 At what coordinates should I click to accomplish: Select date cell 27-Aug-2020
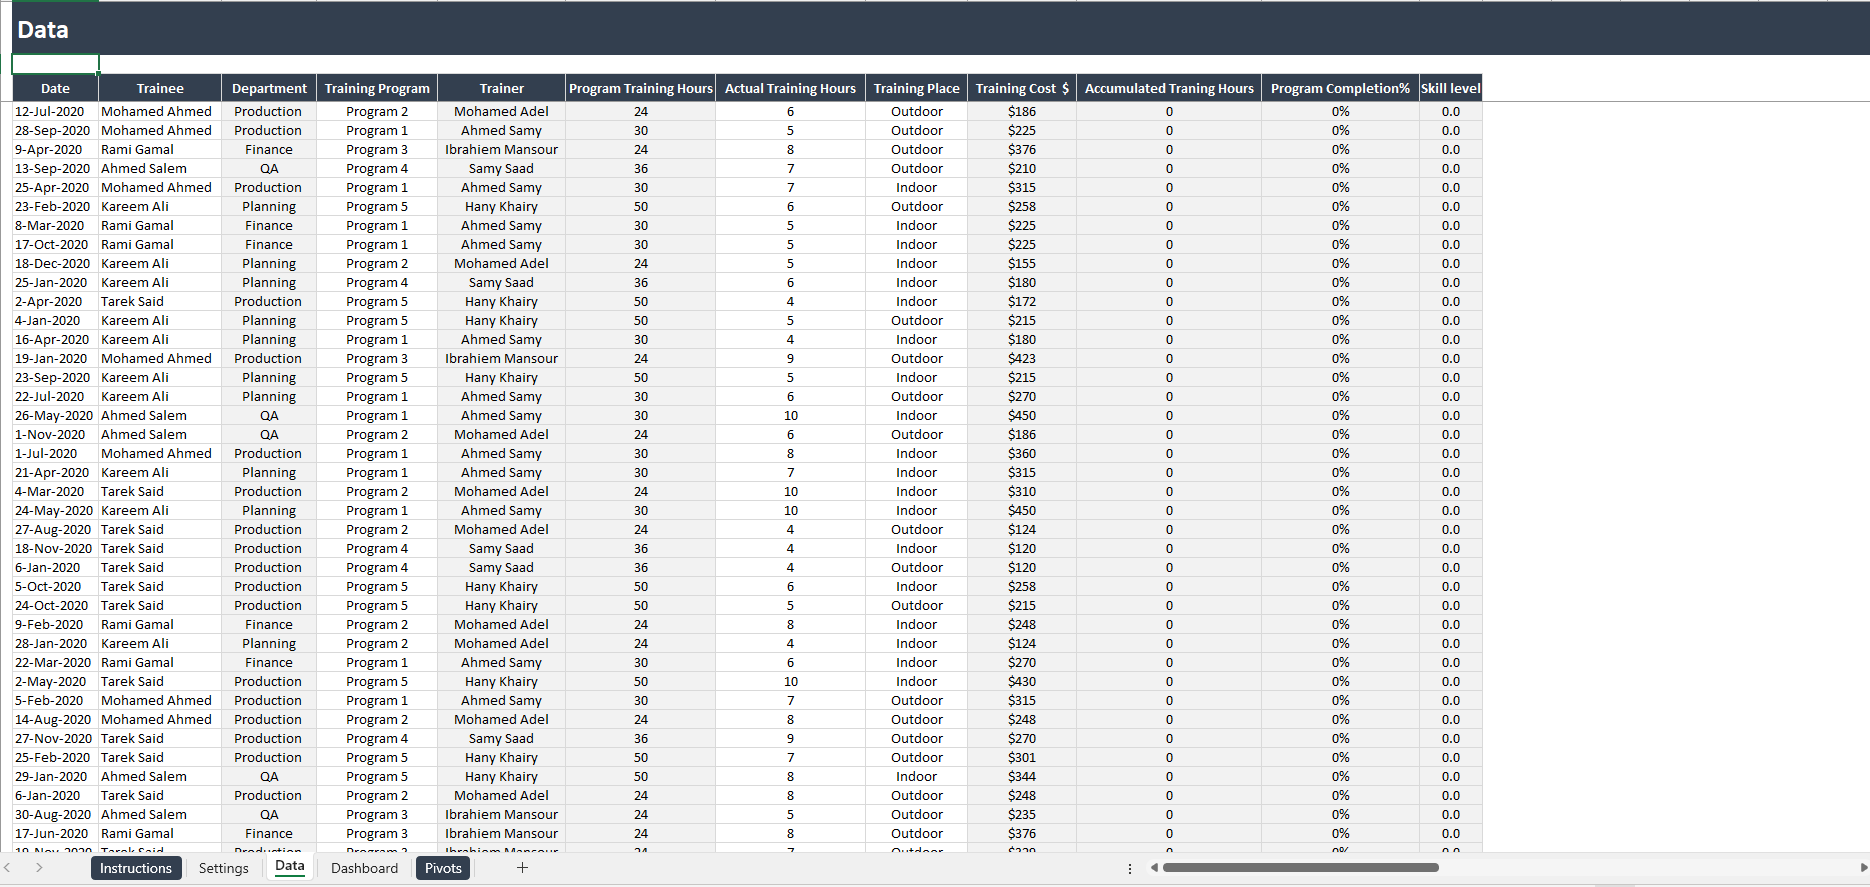55,530
